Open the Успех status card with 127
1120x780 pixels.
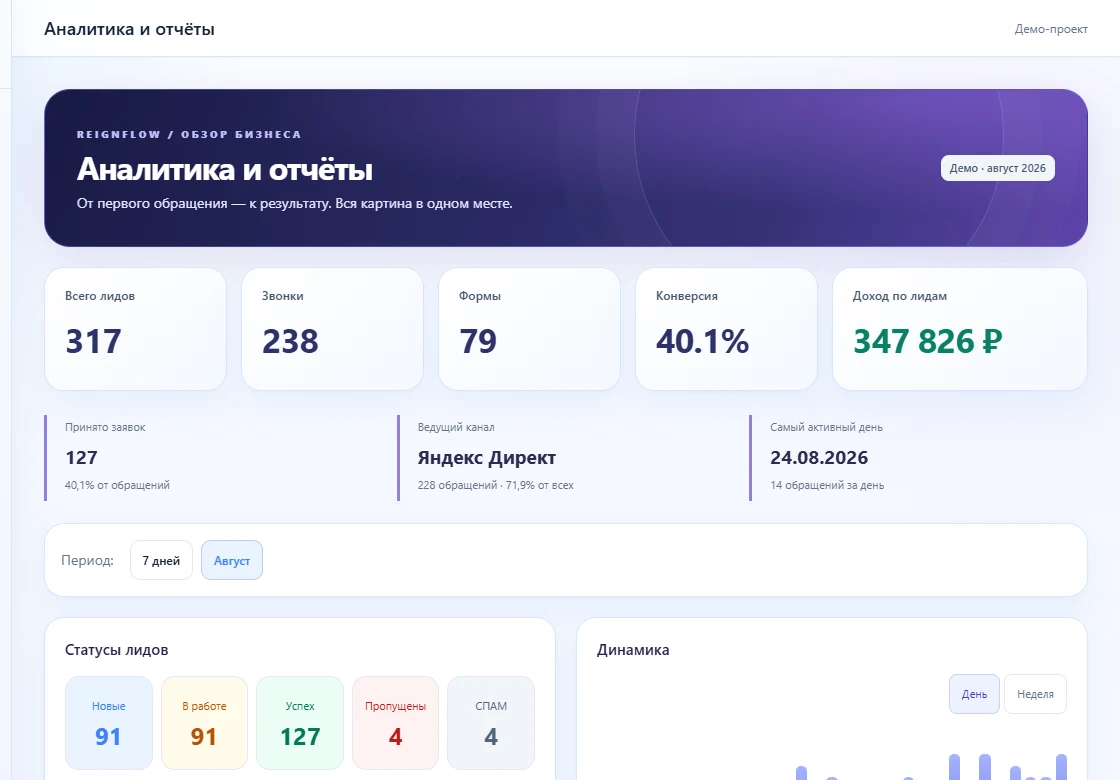coord(300,723)
